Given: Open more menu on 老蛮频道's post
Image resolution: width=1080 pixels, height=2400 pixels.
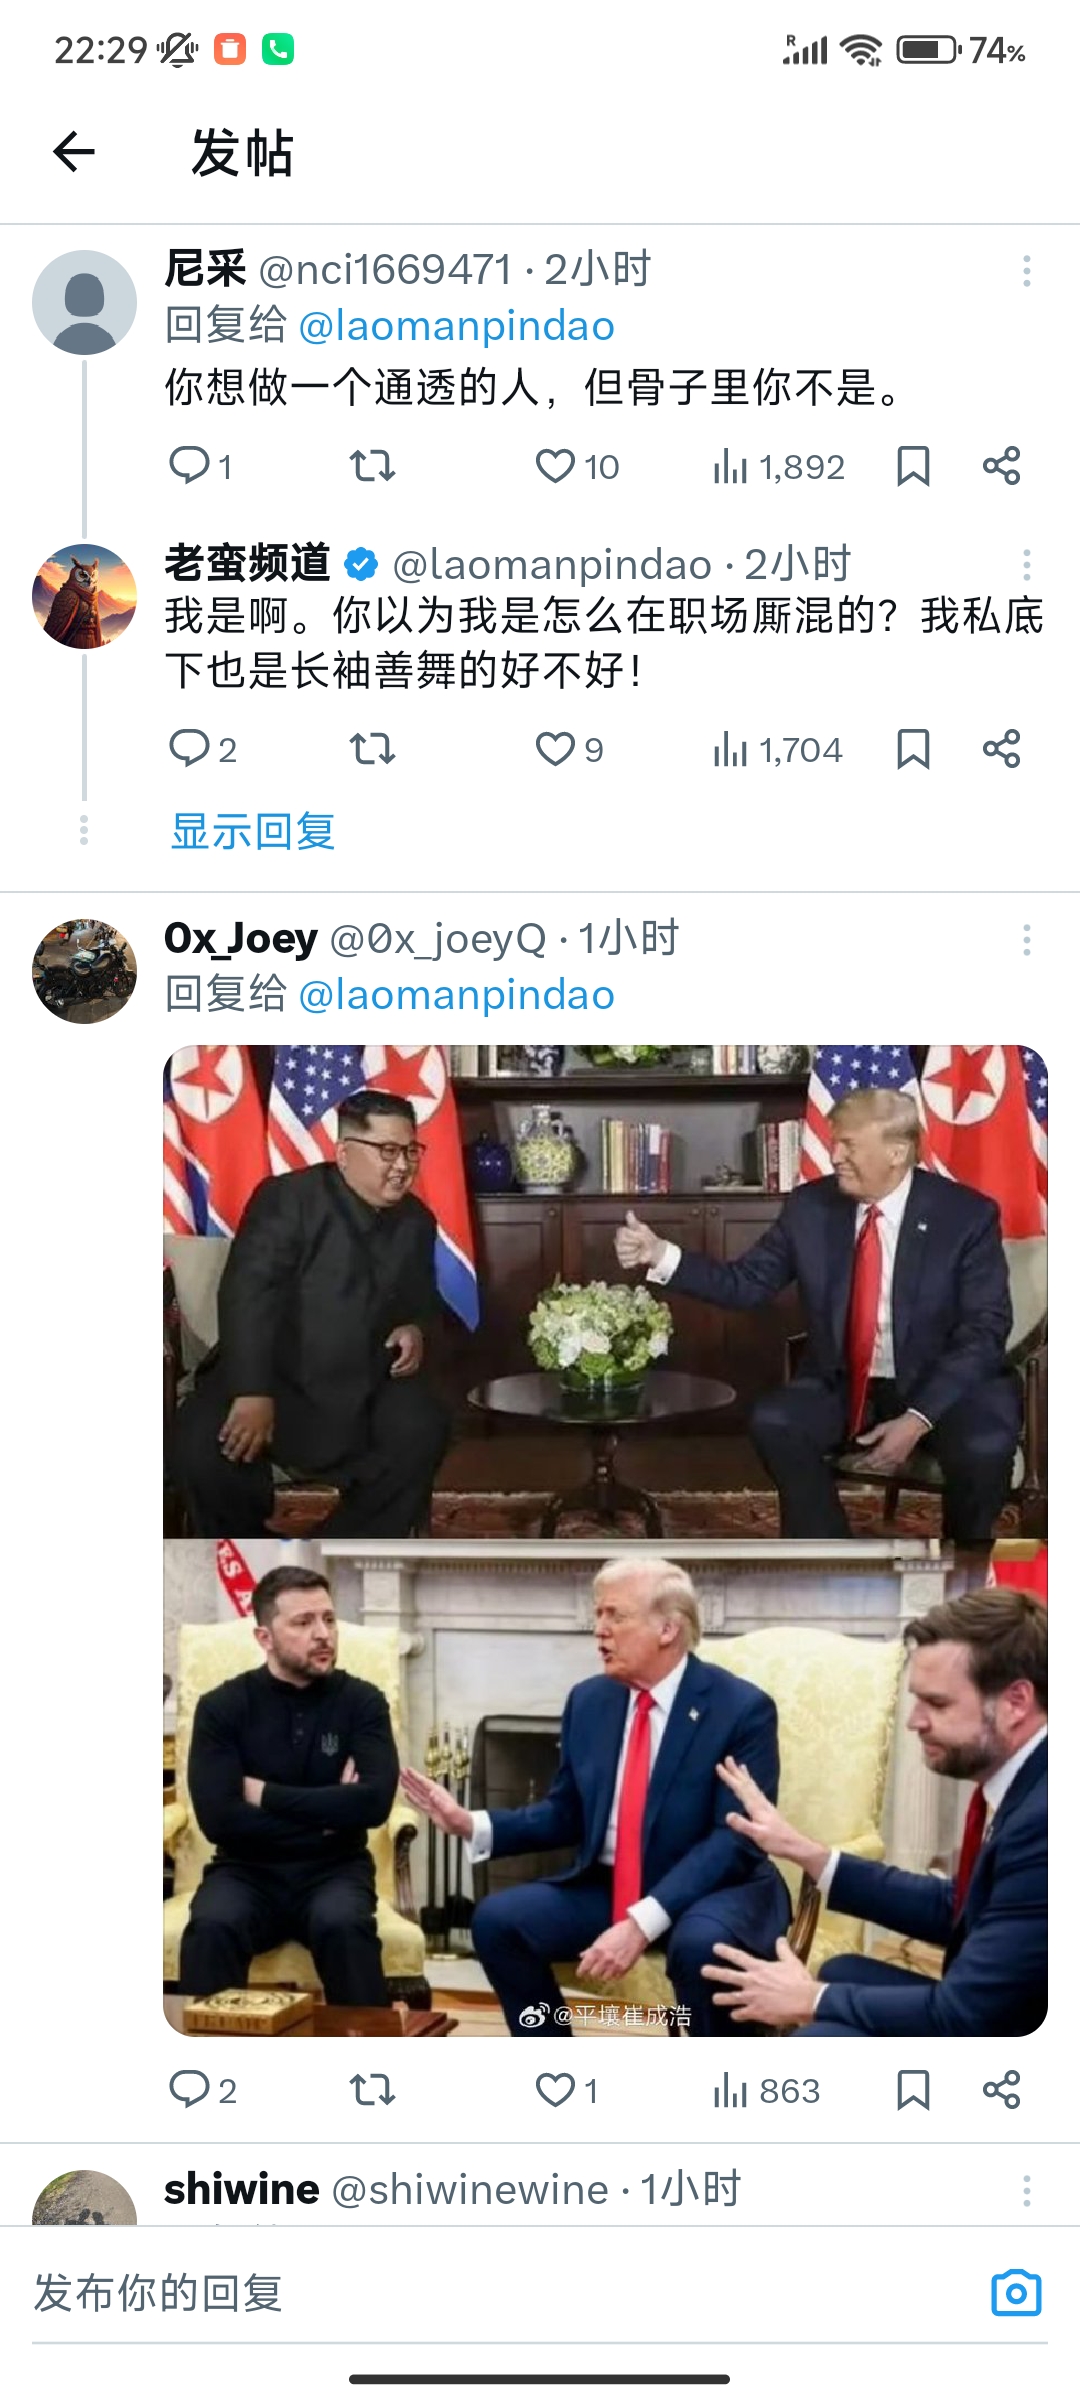Looking at the screenshot, I should pos(1026,565).
